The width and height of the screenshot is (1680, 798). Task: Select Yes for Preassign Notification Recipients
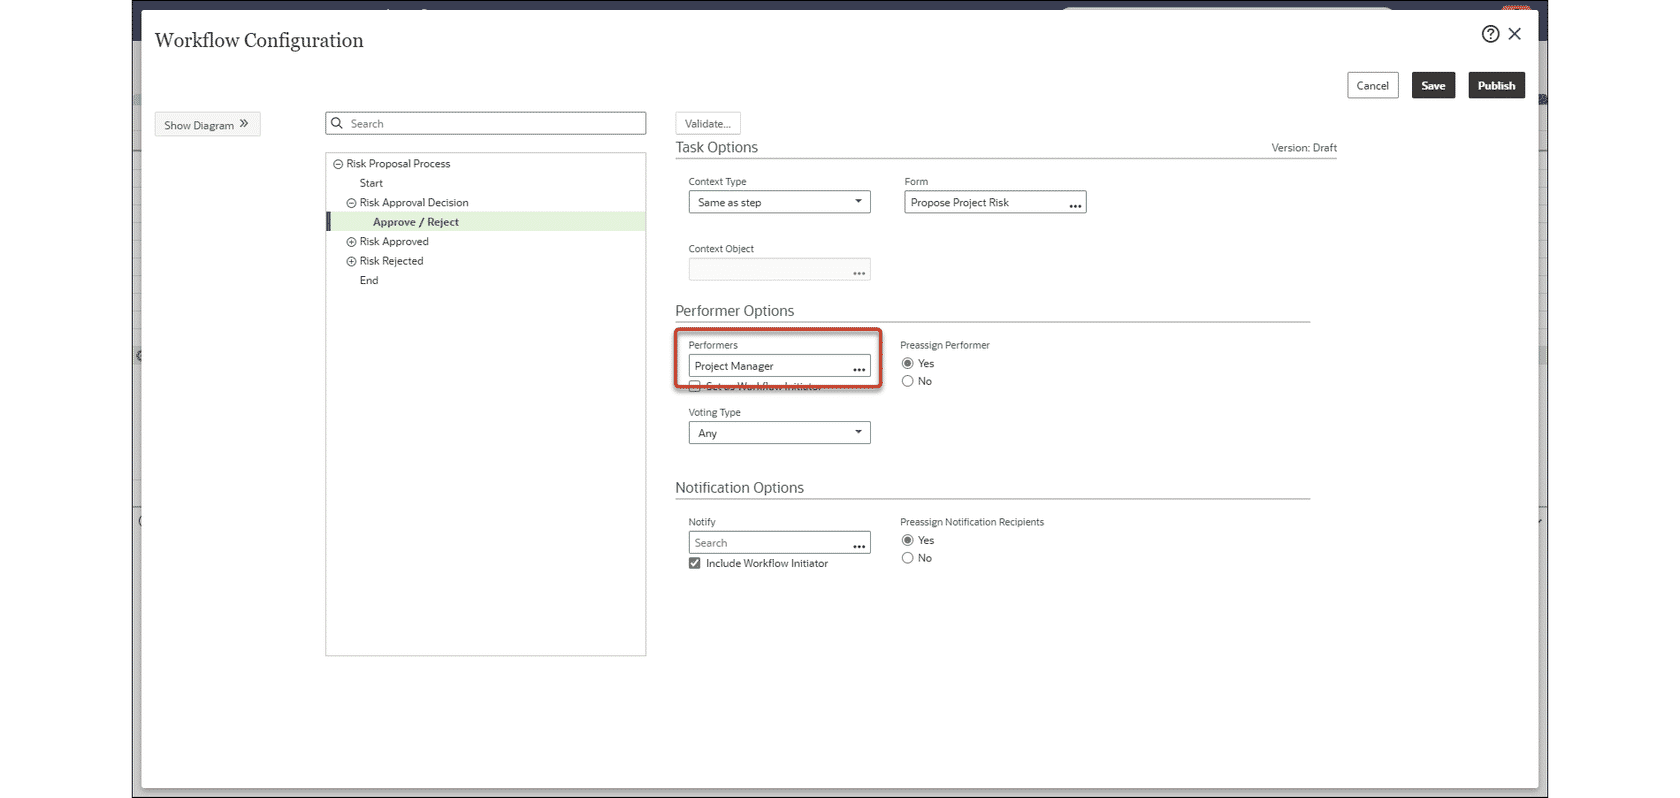point(908,541)
